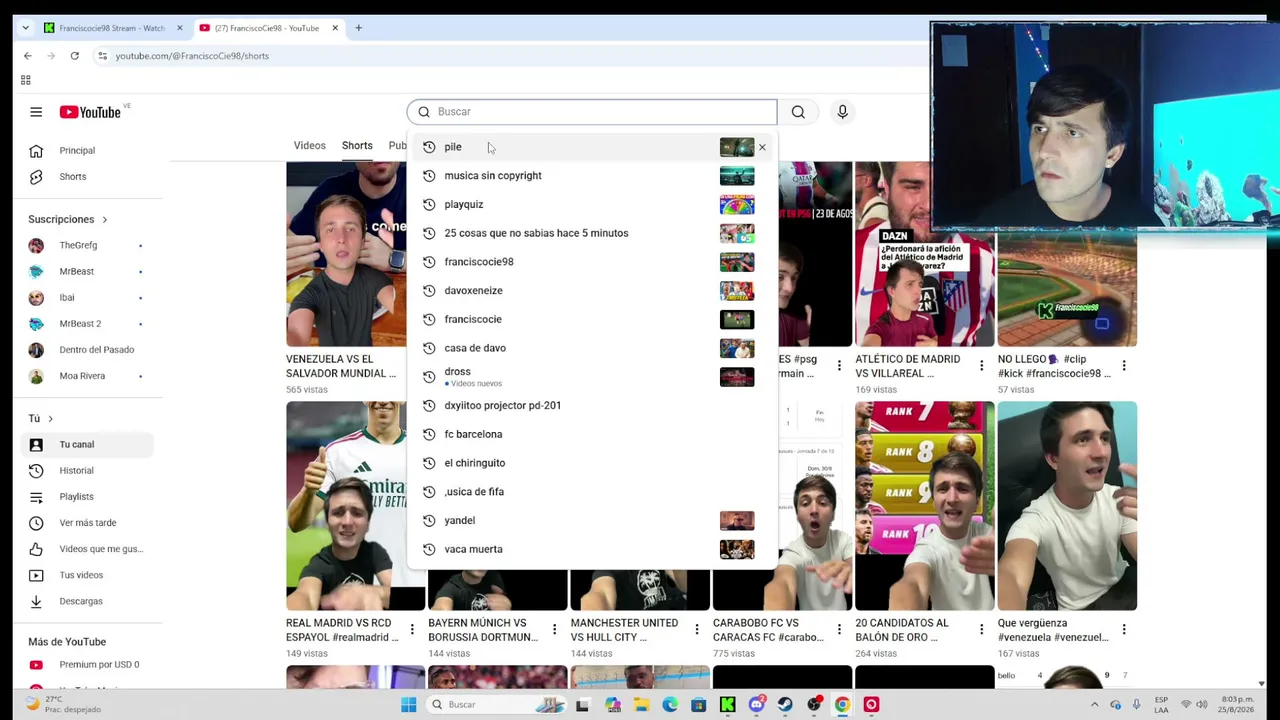Image resolution: width=1280 pixels, height=720 pixels.
Task: Reload the current page
Action: point(74,56)
